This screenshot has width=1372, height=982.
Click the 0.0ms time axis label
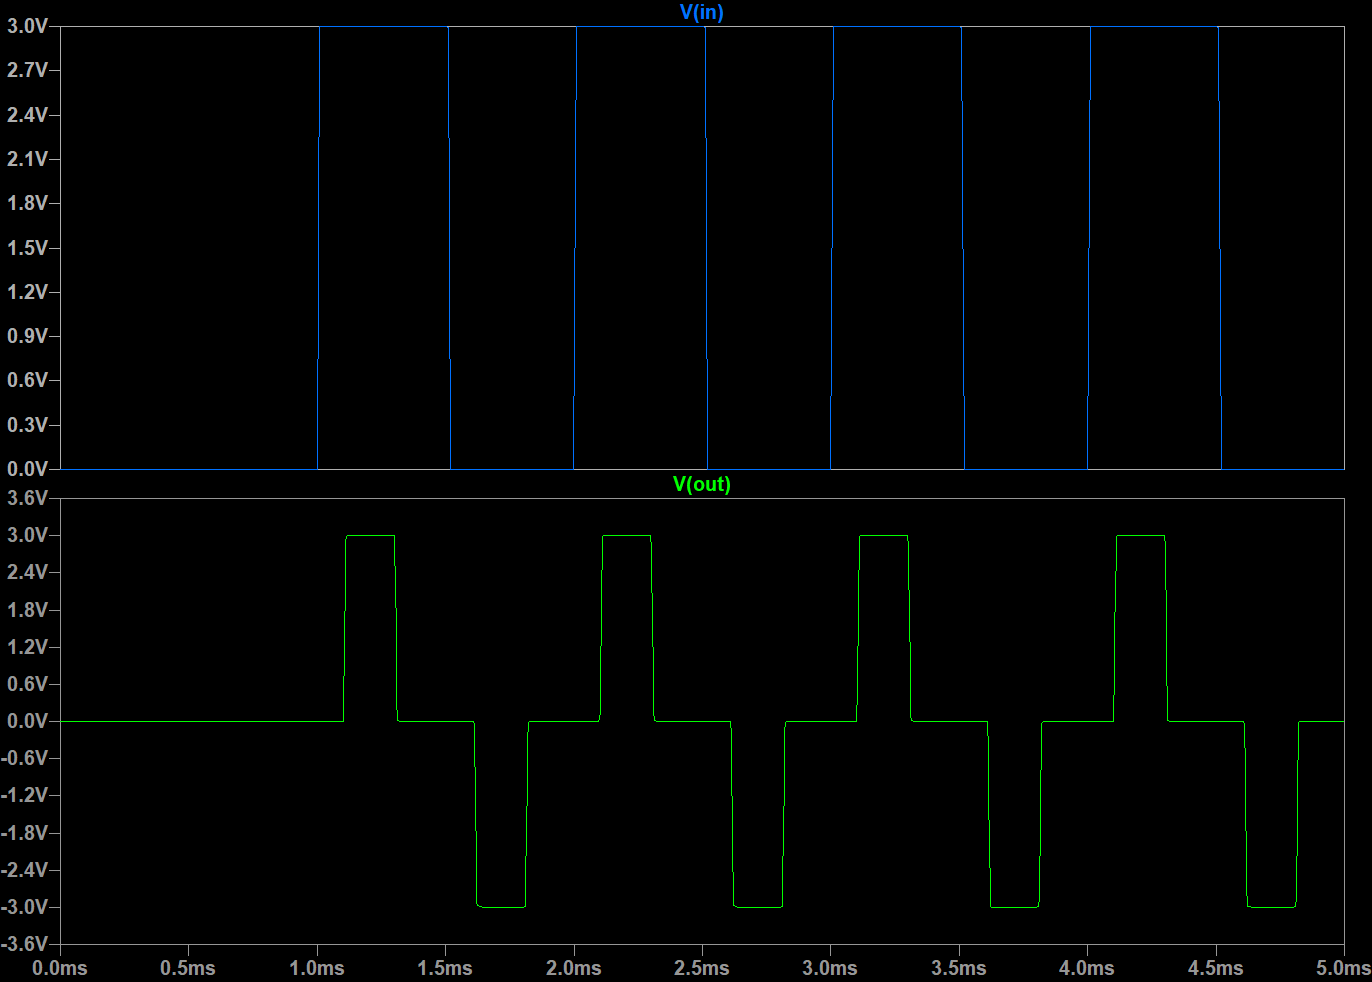tap(60, 968)
